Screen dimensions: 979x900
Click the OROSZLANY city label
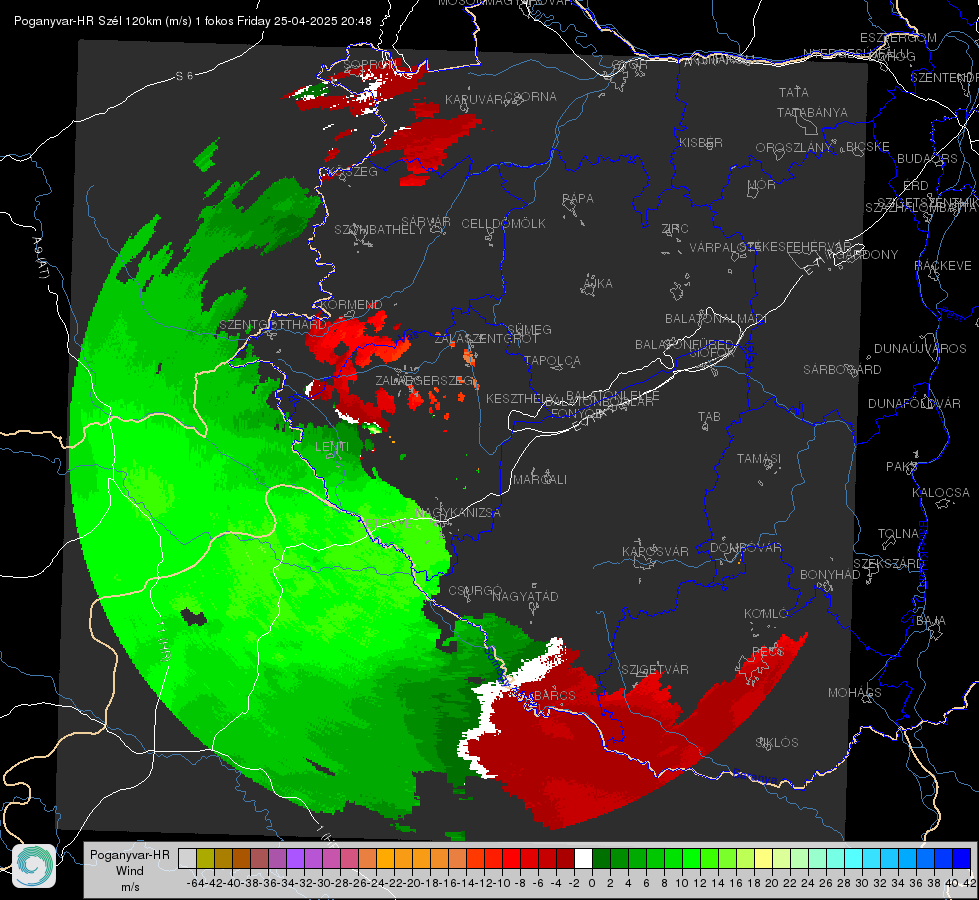(x=794, y=148)
